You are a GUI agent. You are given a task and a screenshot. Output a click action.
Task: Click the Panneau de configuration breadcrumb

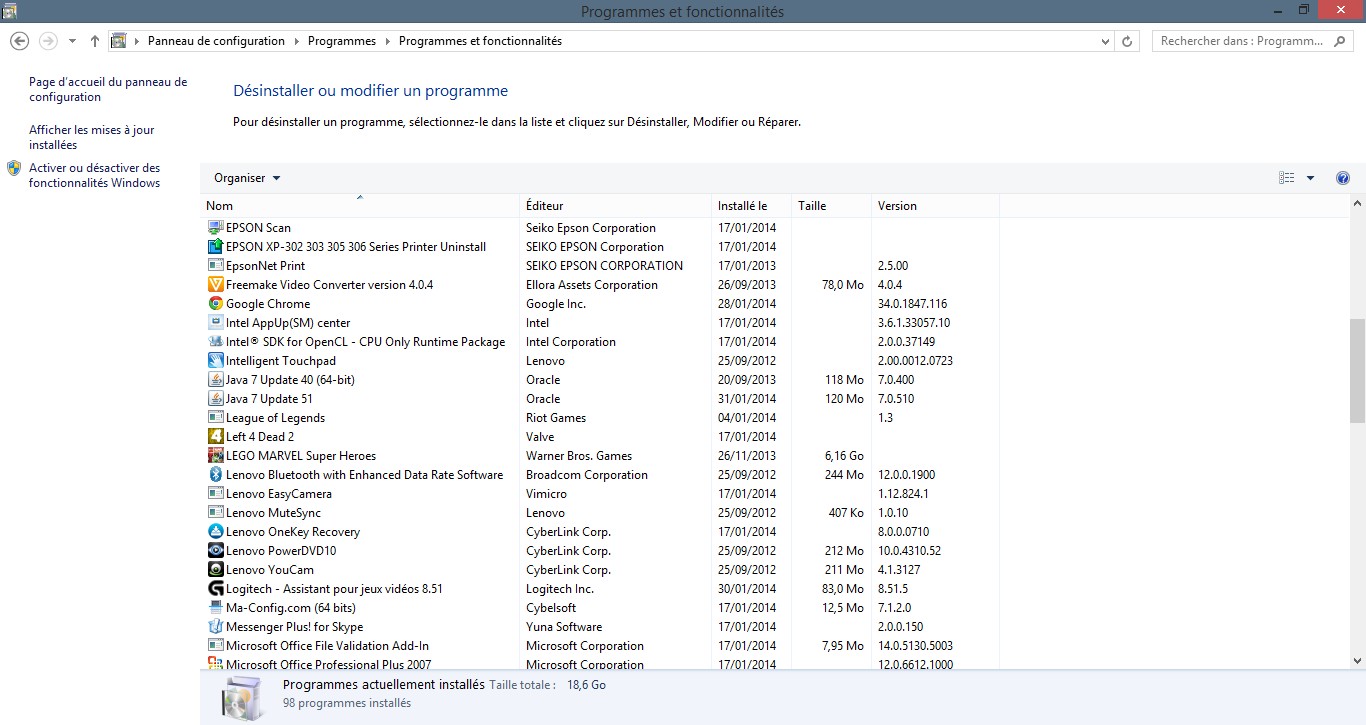pos(216,41)
